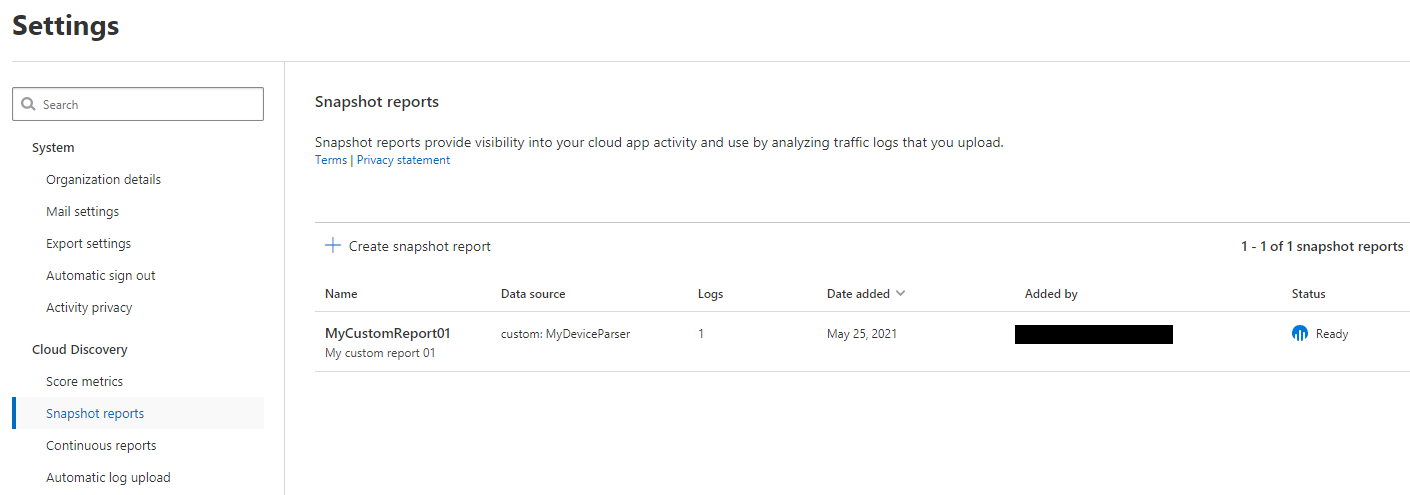Click the Ready status chart icon
Viewport: 1410px width, 495px height.
(x=1300, y=334)
